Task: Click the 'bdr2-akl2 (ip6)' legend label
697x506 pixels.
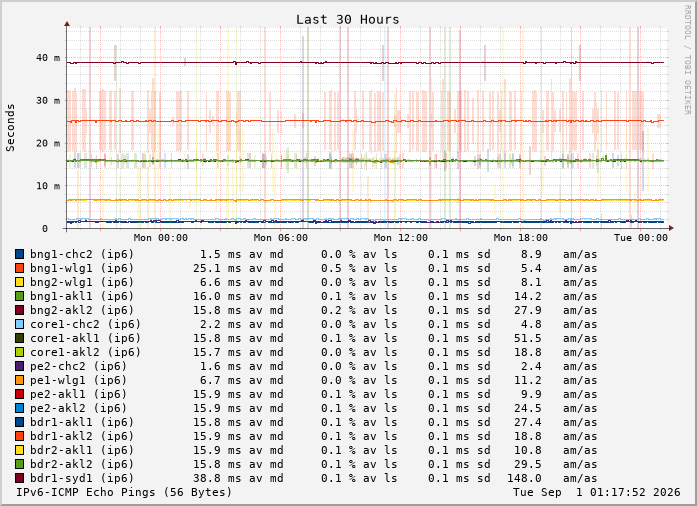Action: pyautogui.click(x=82, y=464)
